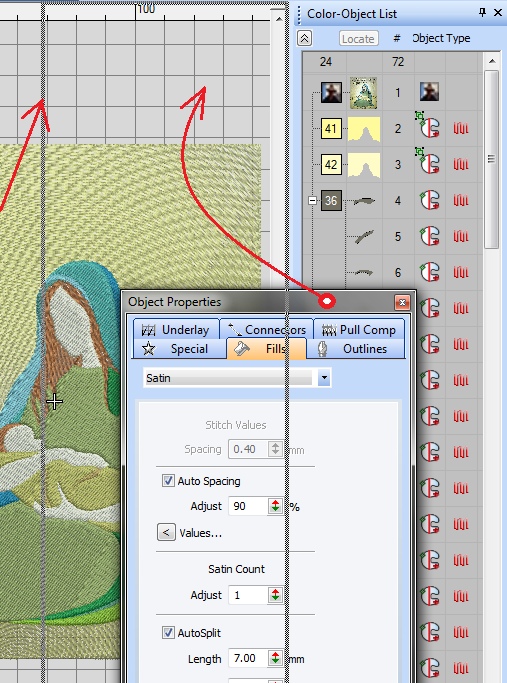The width and height of the screenshot is (507, 683).
Task: Switch to the Pull Comp tab
Action: [359, 330]
